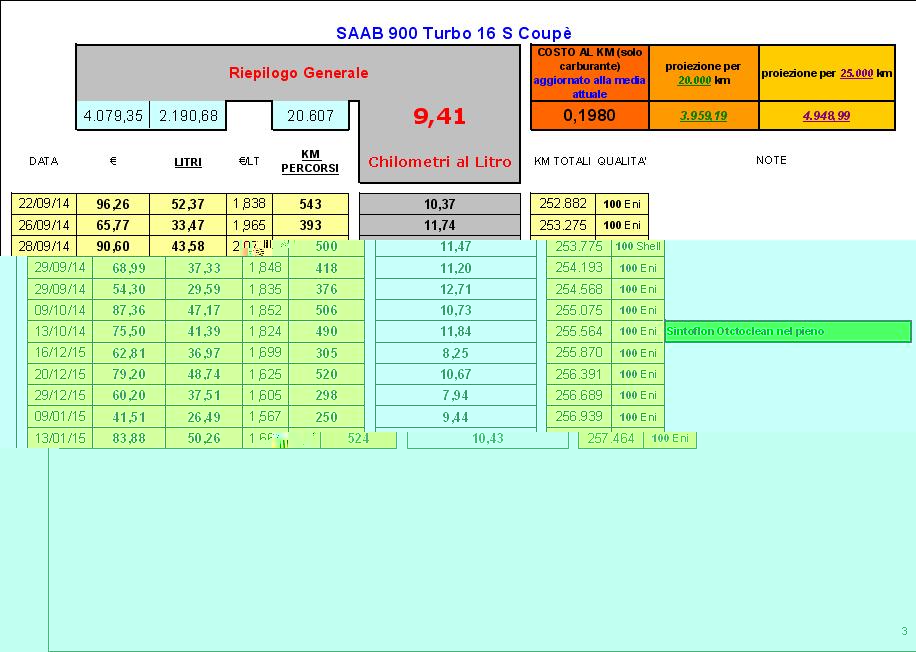This screenshot has height=652, width=916.
Task: Select the KM PERCORSI column header
Action: [310, 162]
